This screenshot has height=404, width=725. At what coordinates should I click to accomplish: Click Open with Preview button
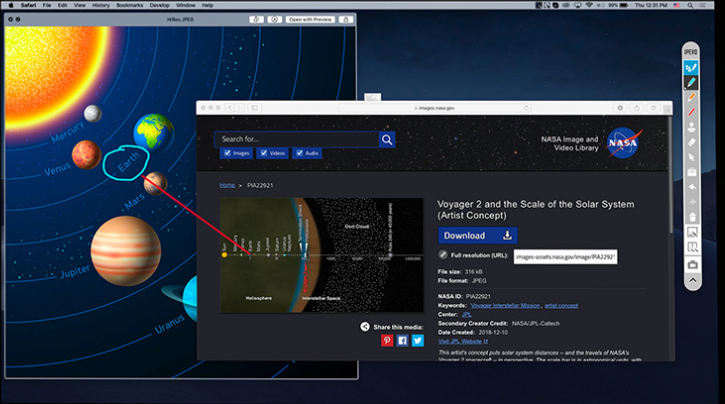point(311,19)
